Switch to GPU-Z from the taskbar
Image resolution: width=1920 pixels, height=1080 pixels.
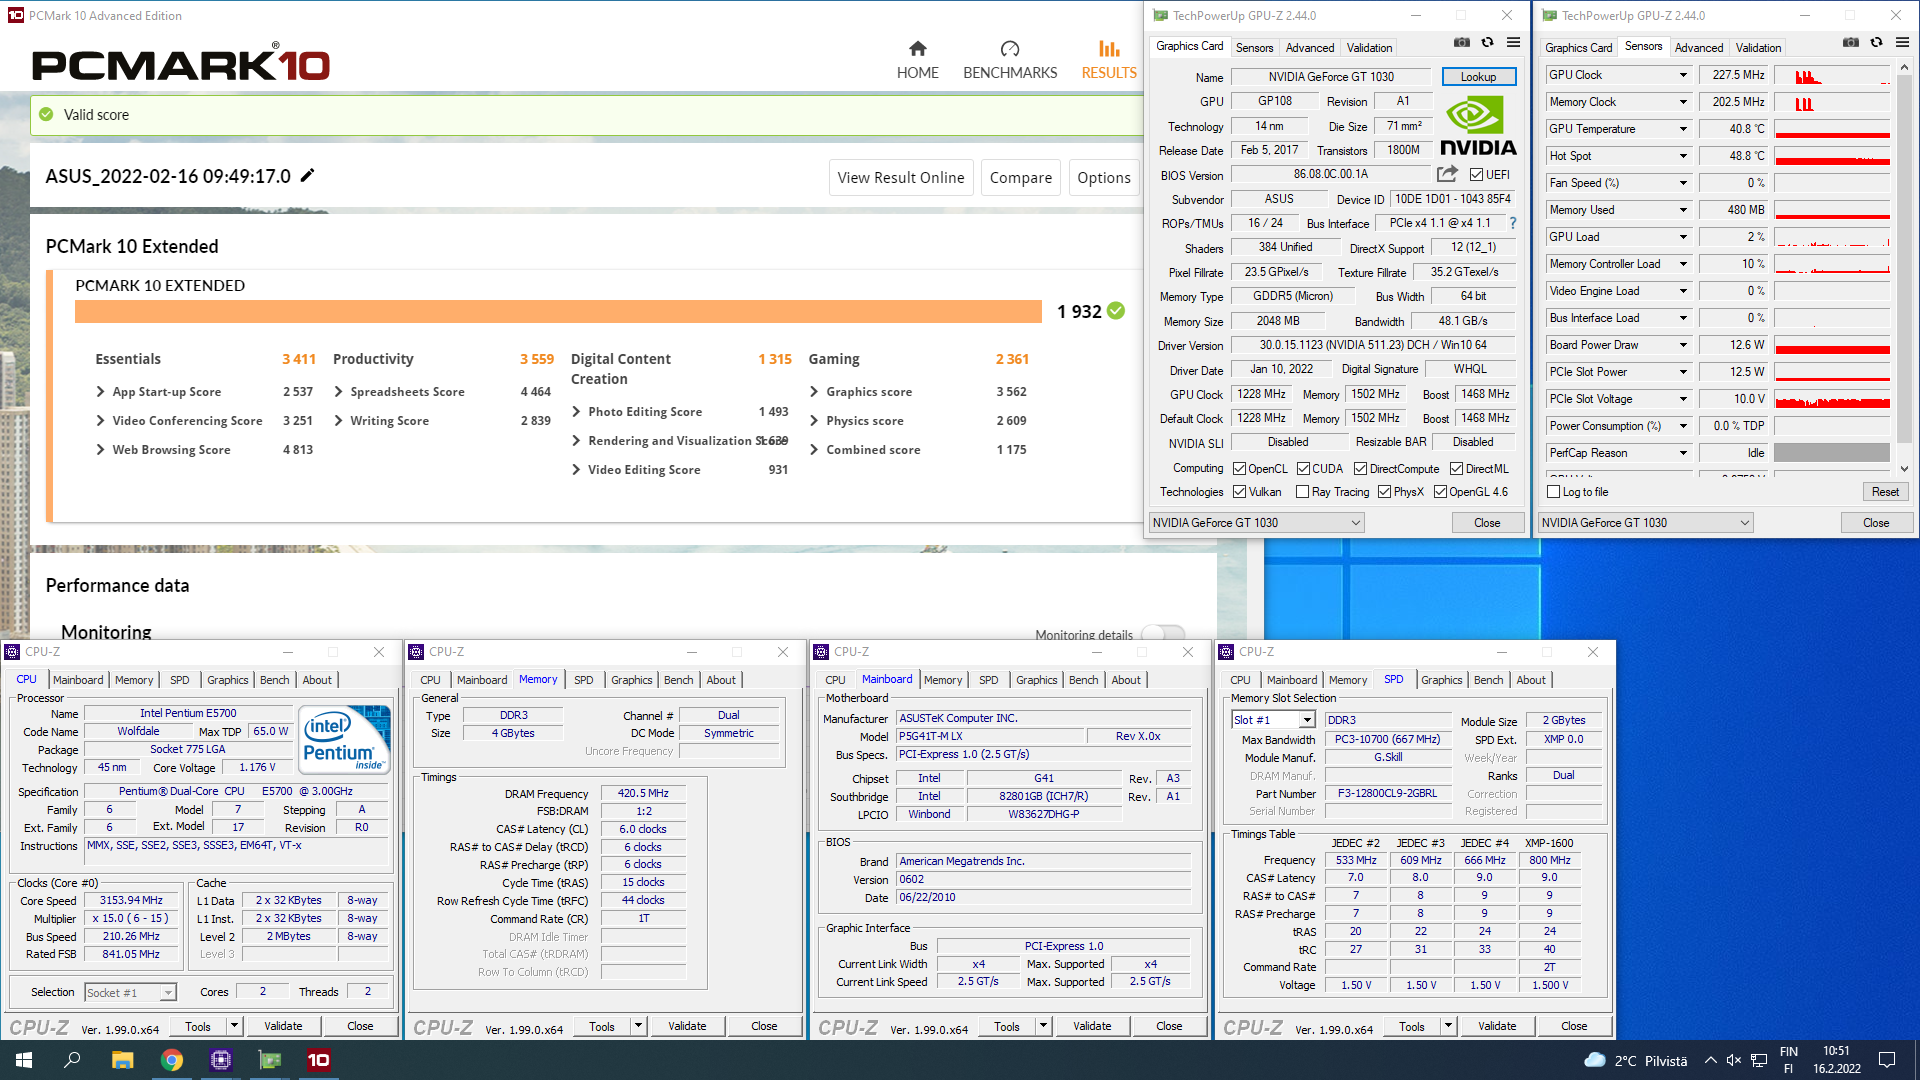pyautogui.click(x=270, y=1060)
